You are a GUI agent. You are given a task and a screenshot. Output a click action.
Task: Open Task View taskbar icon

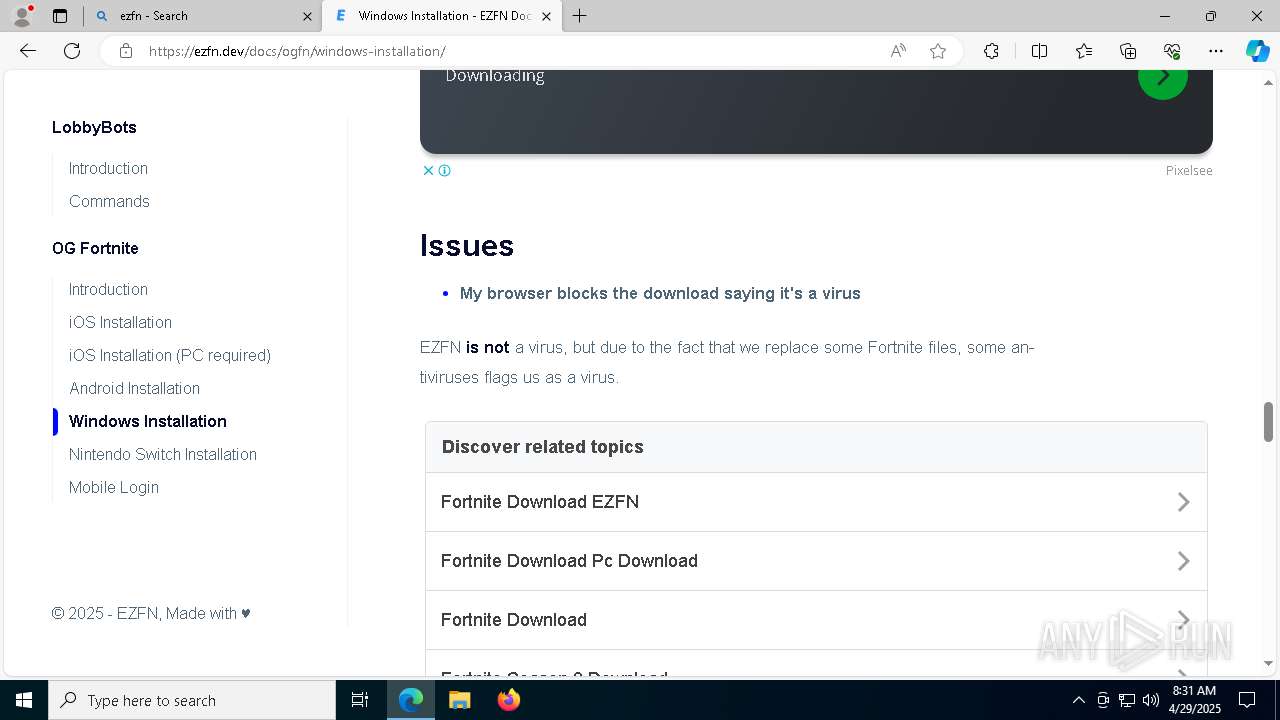(360, 700)
